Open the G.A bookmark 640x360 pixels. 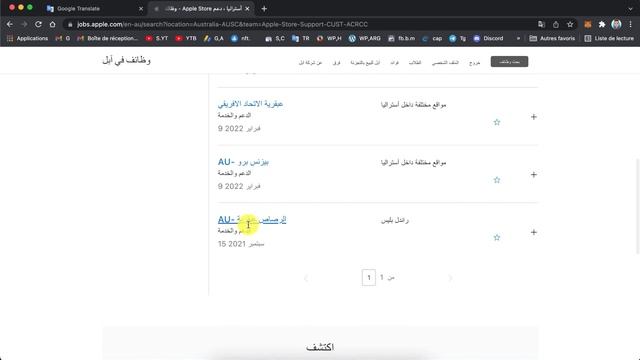tap(213, 38)
